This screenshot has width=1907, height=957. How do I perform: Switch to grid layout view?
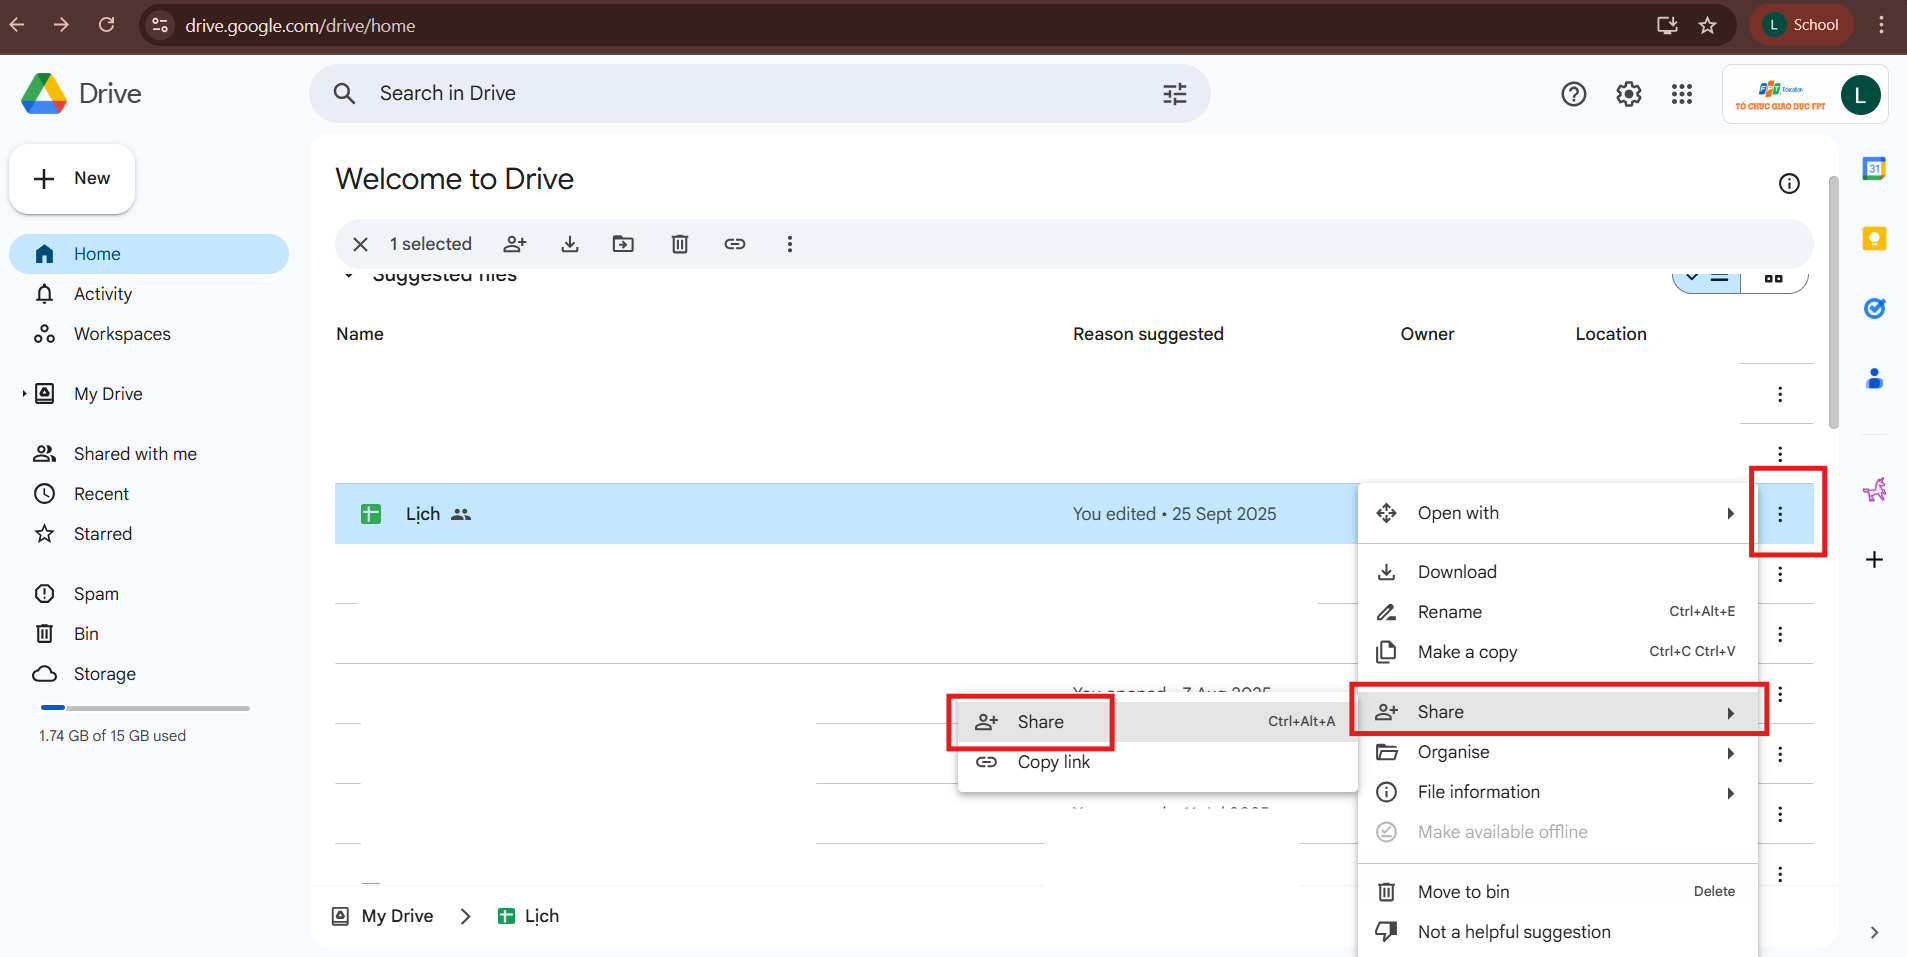(1774, 279)
